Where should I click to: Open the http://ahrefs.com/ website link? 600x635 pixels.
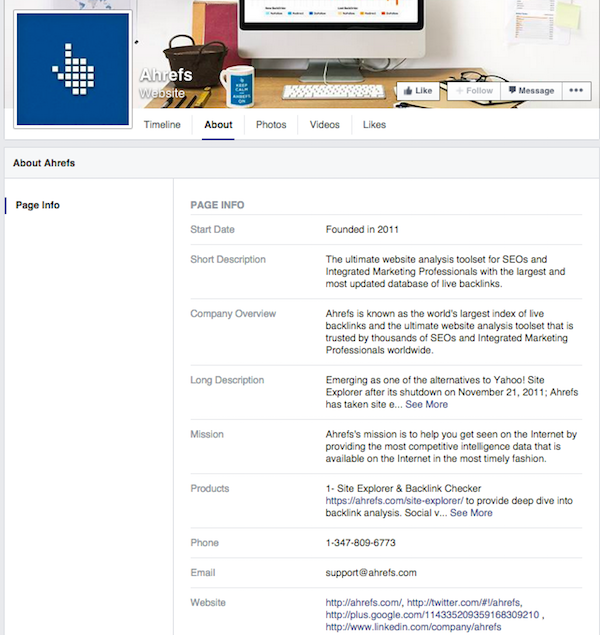point(363,603)
